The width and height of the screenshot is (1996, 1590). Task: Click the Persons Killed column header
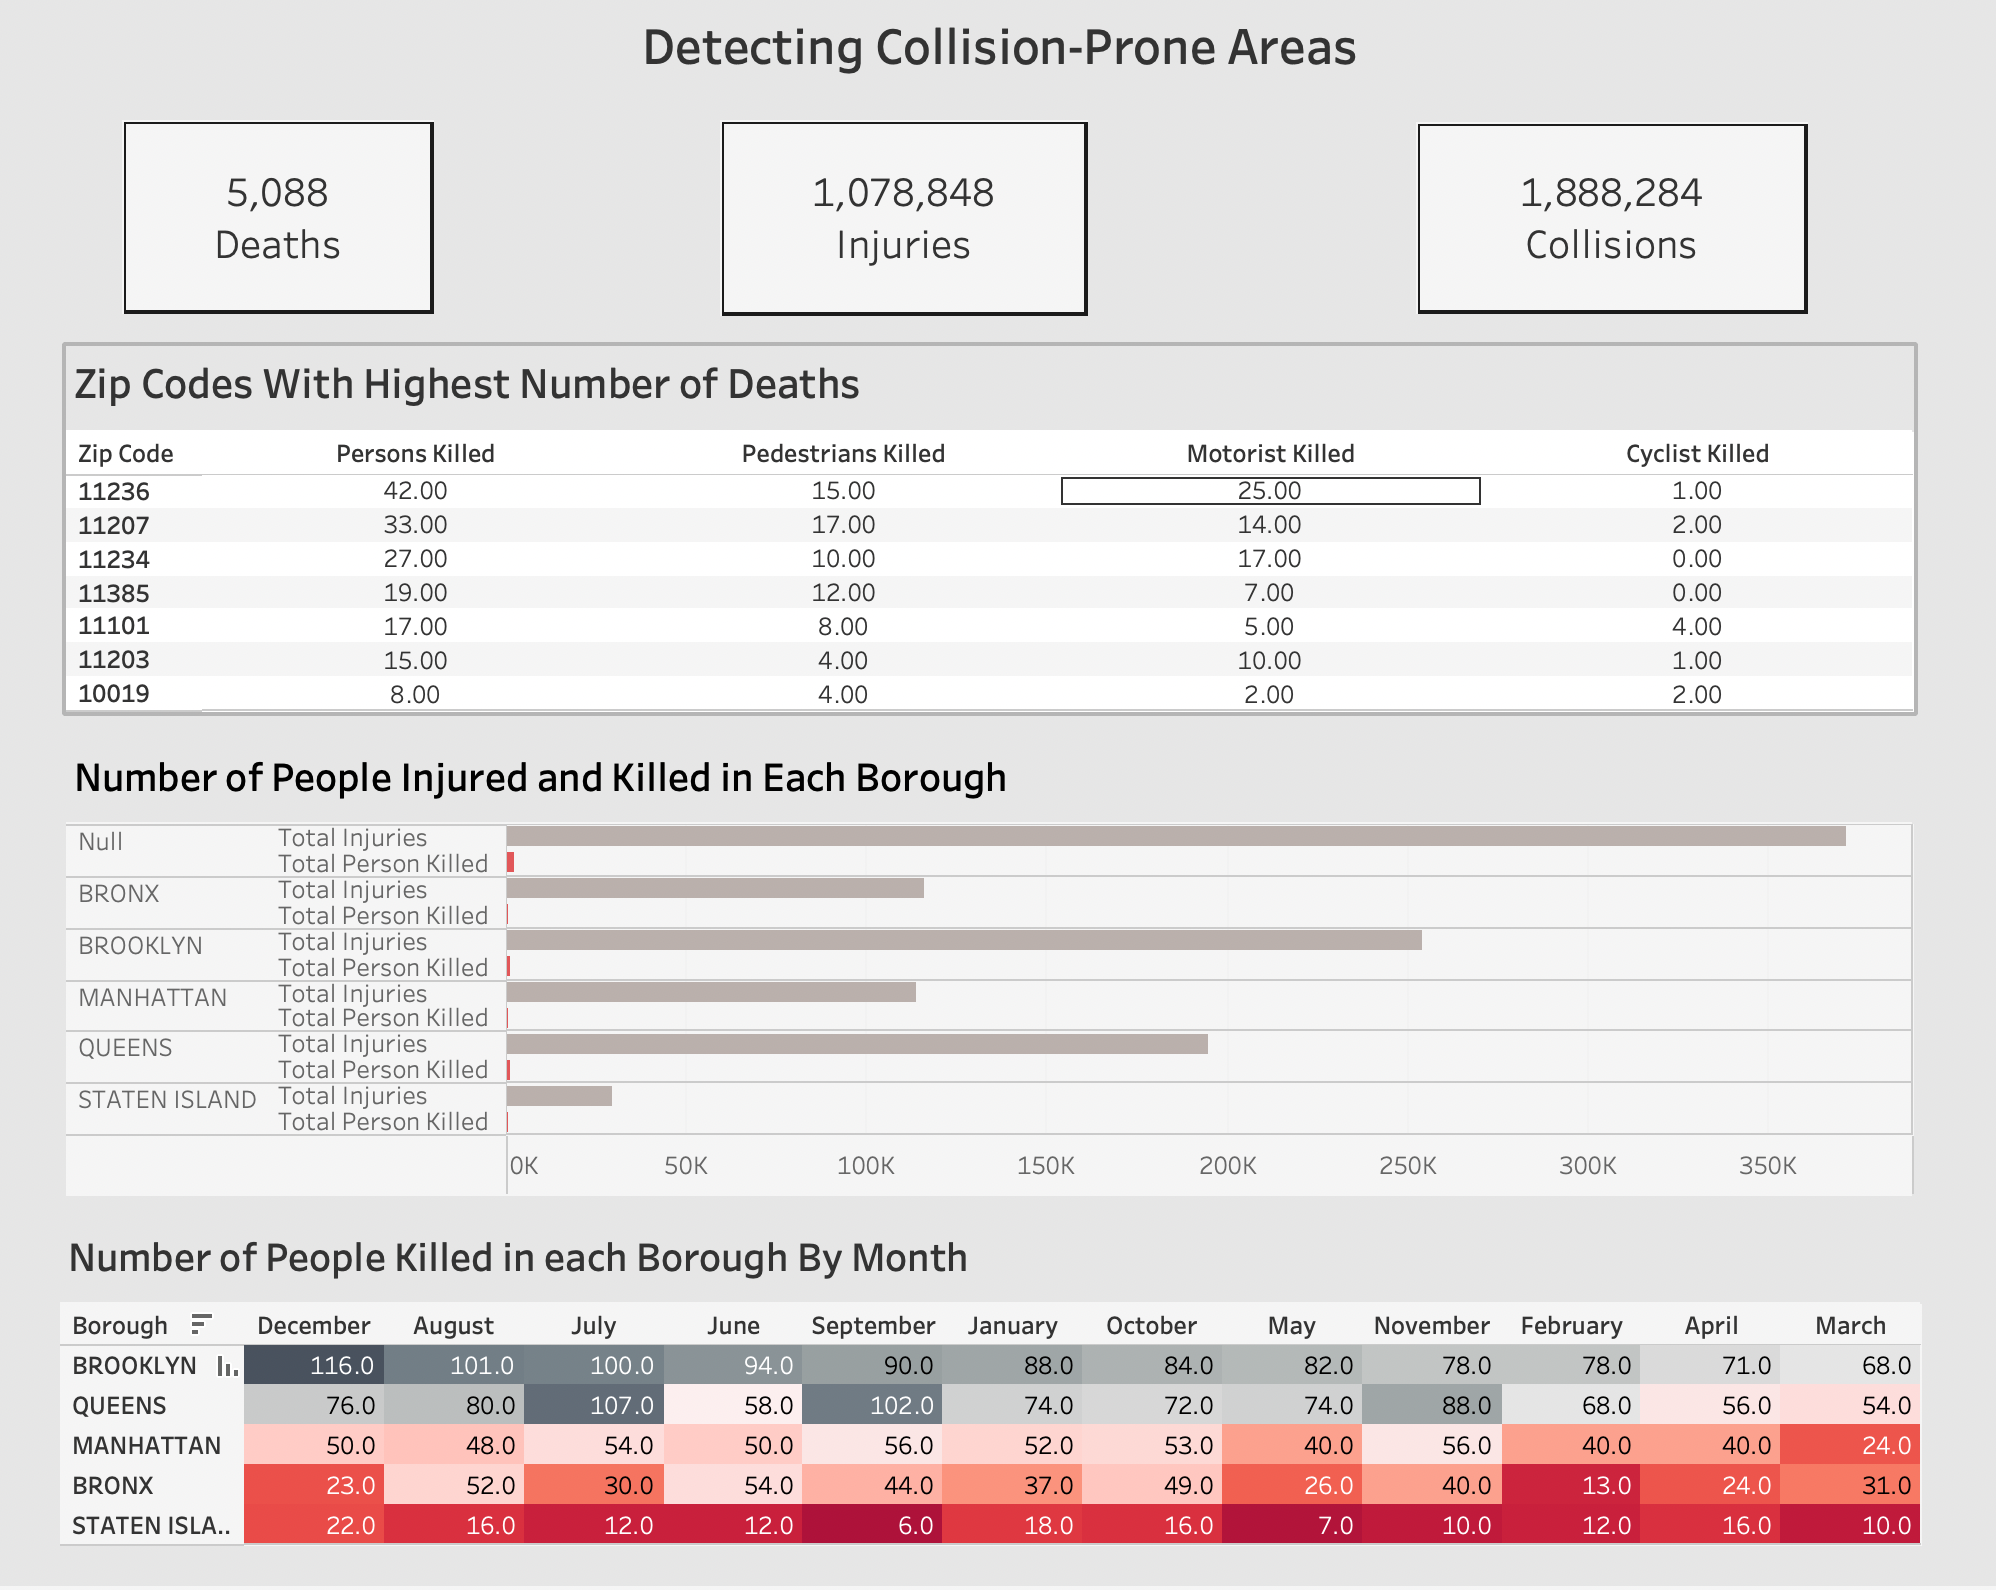point(416,454)
